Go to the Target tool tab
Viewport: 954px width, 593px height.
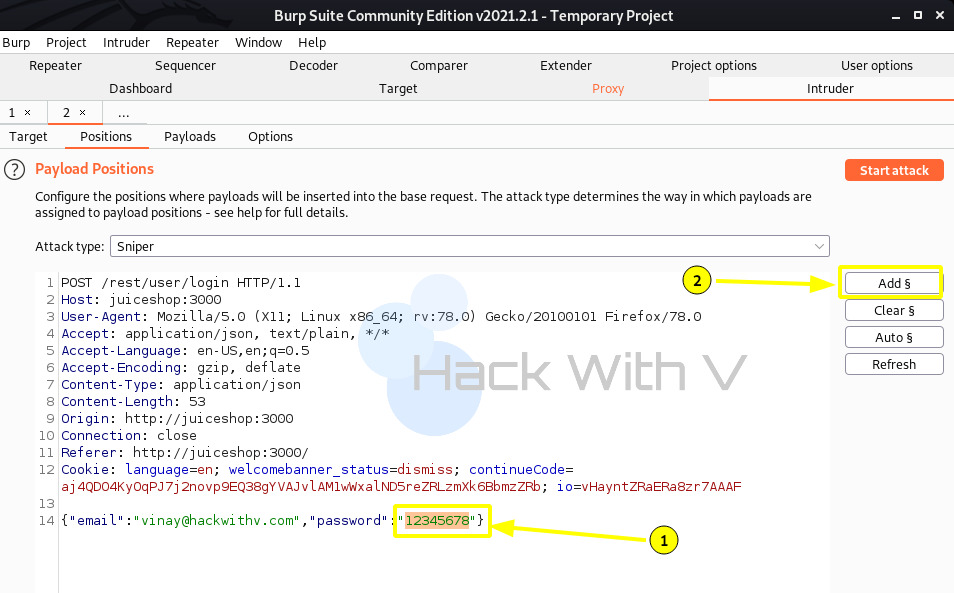pyautogui.click(x=398, y=89)
